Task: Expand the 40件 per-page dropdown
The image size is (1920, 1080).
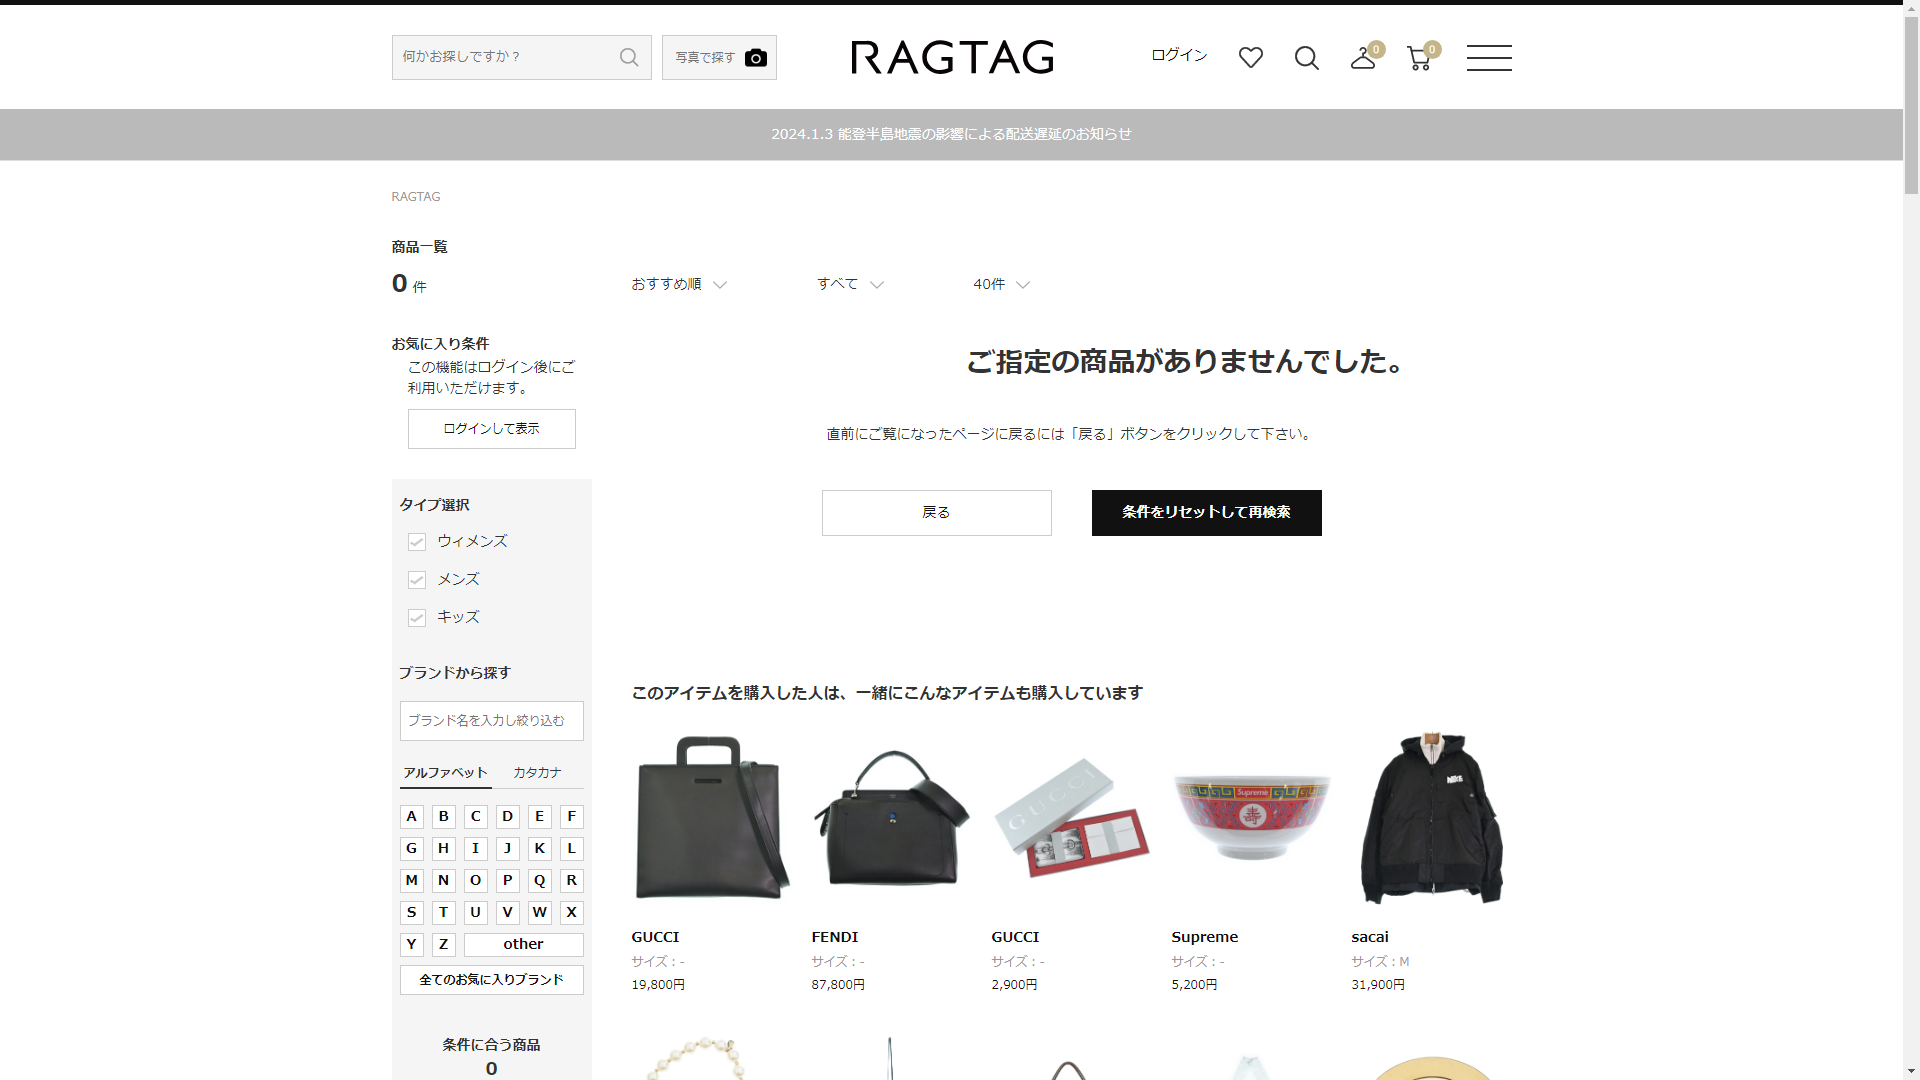Action: pos(1000,284)
